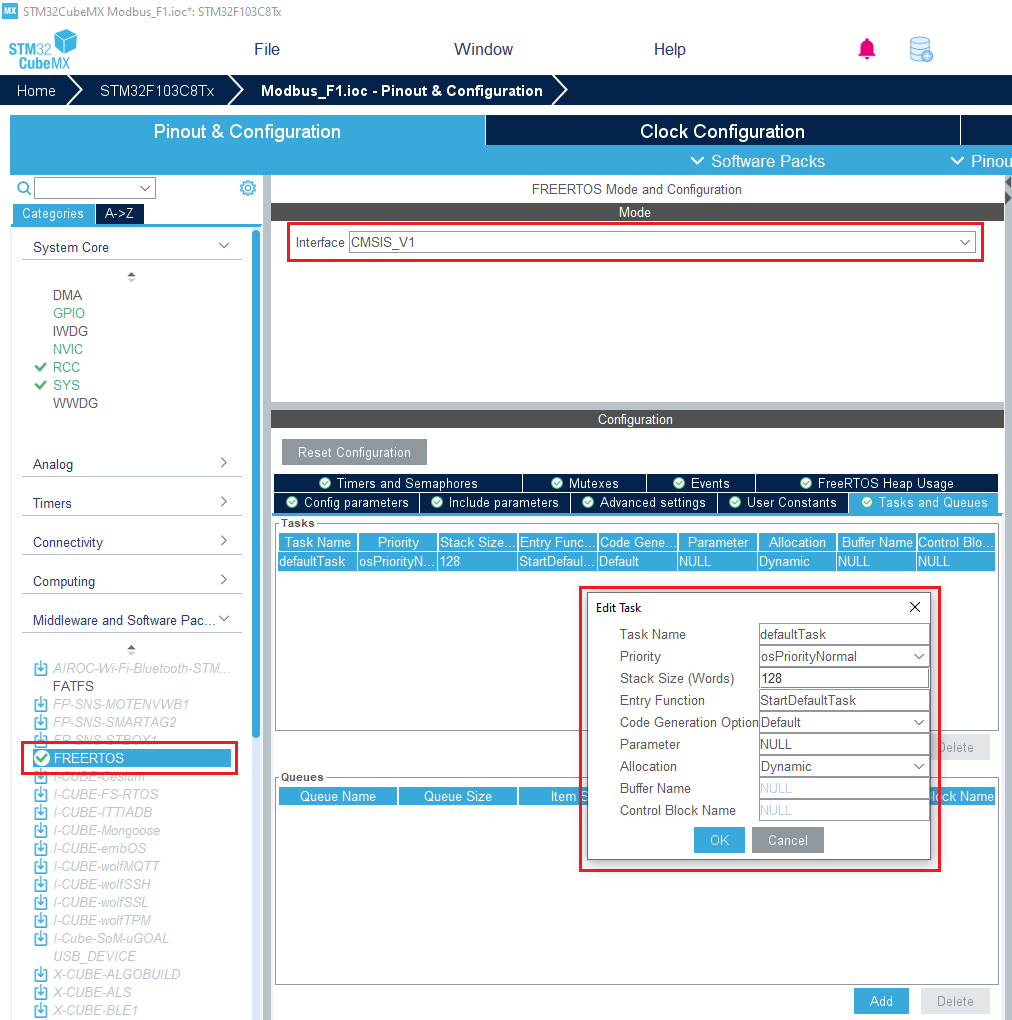This screenshot has width=1012, height=1020.
Task: Open the search field dropdown arrow
Action: [145, 189]
